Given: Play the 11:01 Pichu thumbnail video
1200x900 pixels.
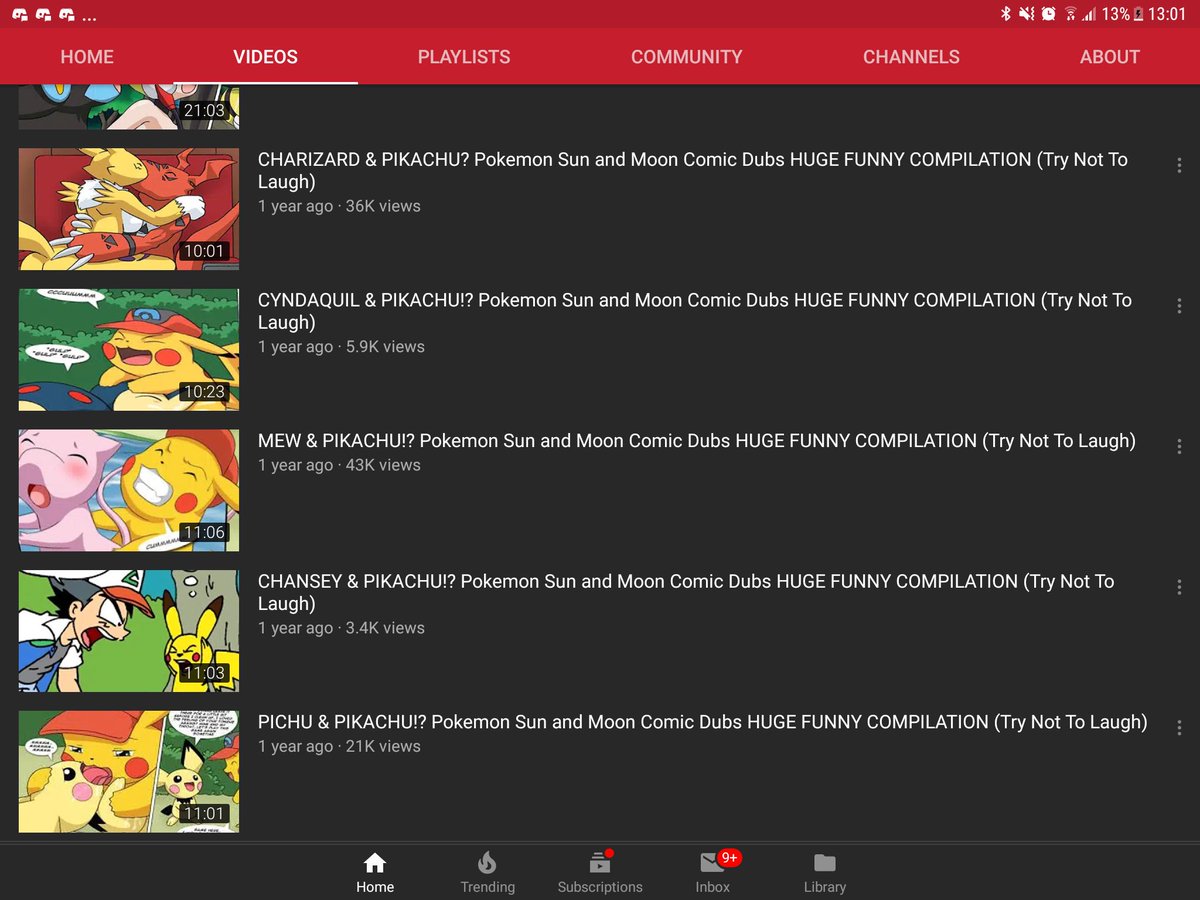Looking at the screenshot, I should 129,771.
